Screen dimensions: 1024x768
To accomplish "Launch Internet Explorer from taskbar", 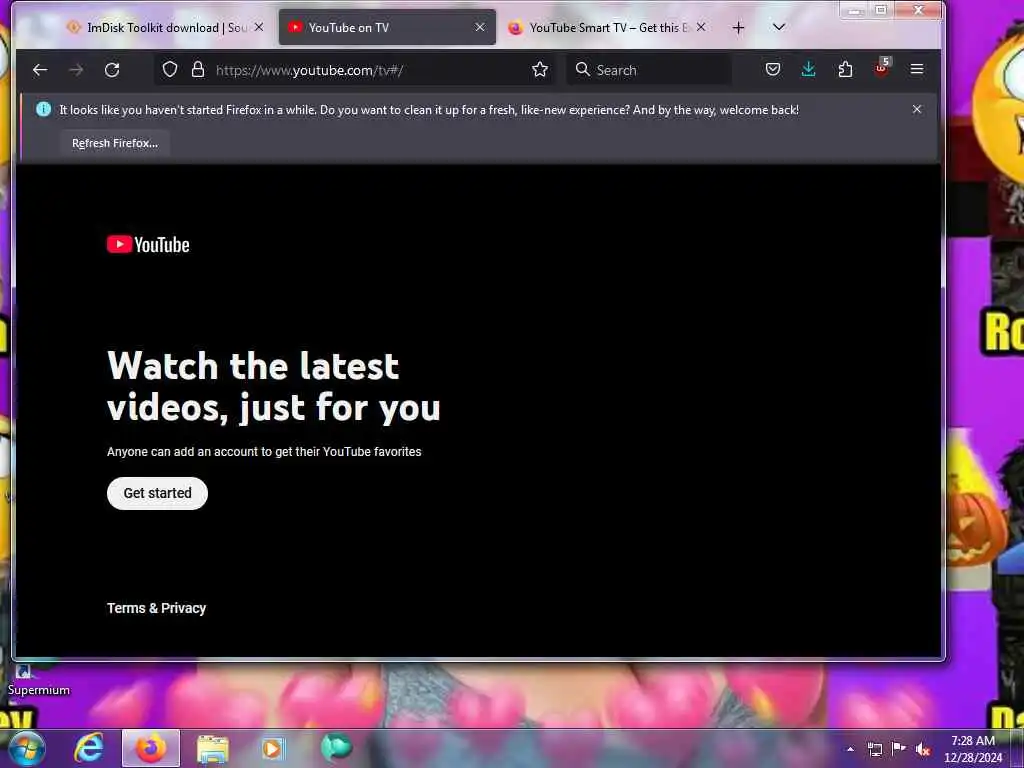I will 88,748.
